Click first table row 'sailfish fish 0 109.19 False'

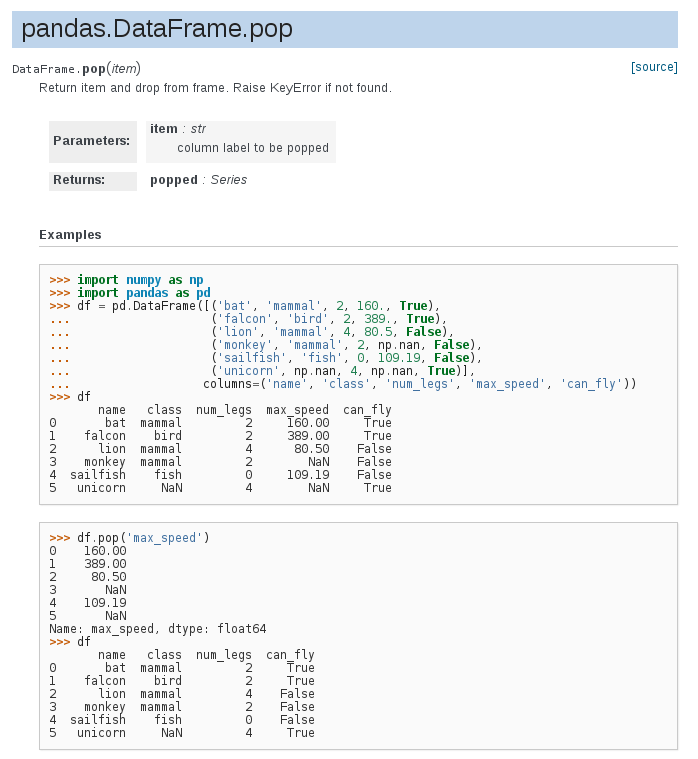tap(220, 475)
